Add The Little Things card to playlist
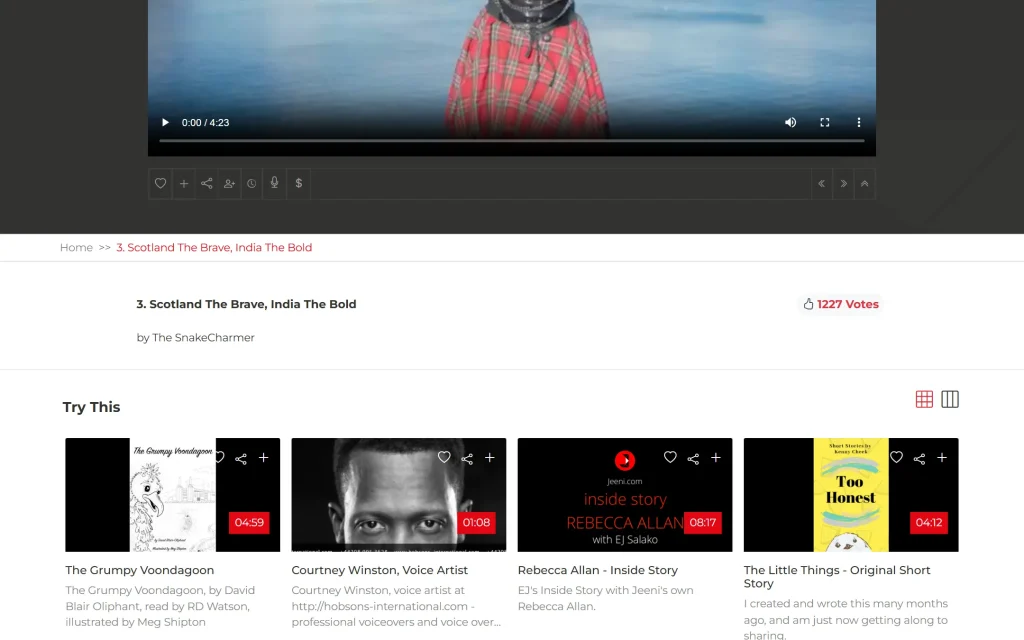The image size is (1024, 640). click(x=942, y=458)
